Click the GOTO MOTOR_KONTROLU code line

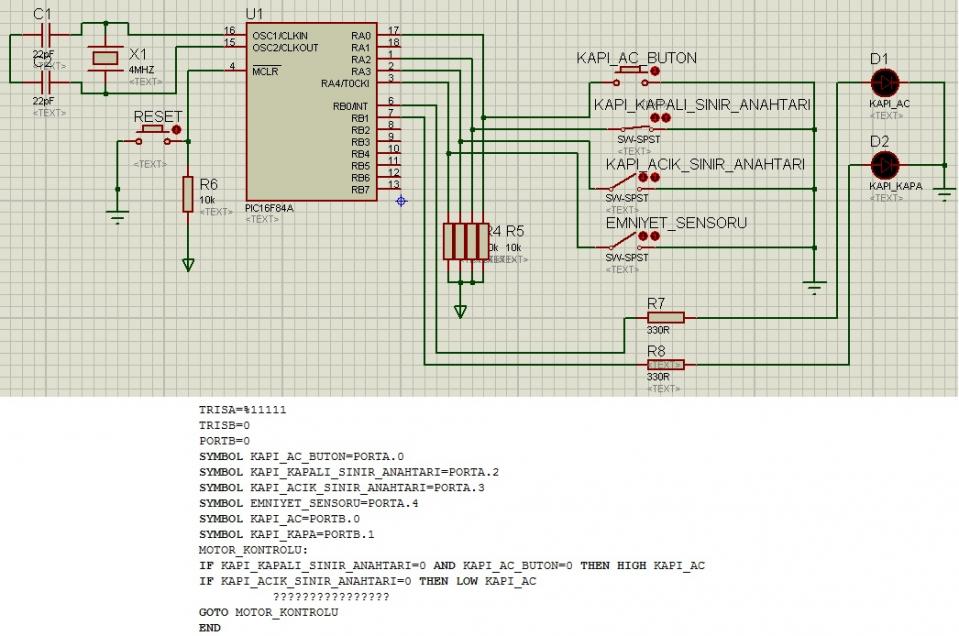268,612
